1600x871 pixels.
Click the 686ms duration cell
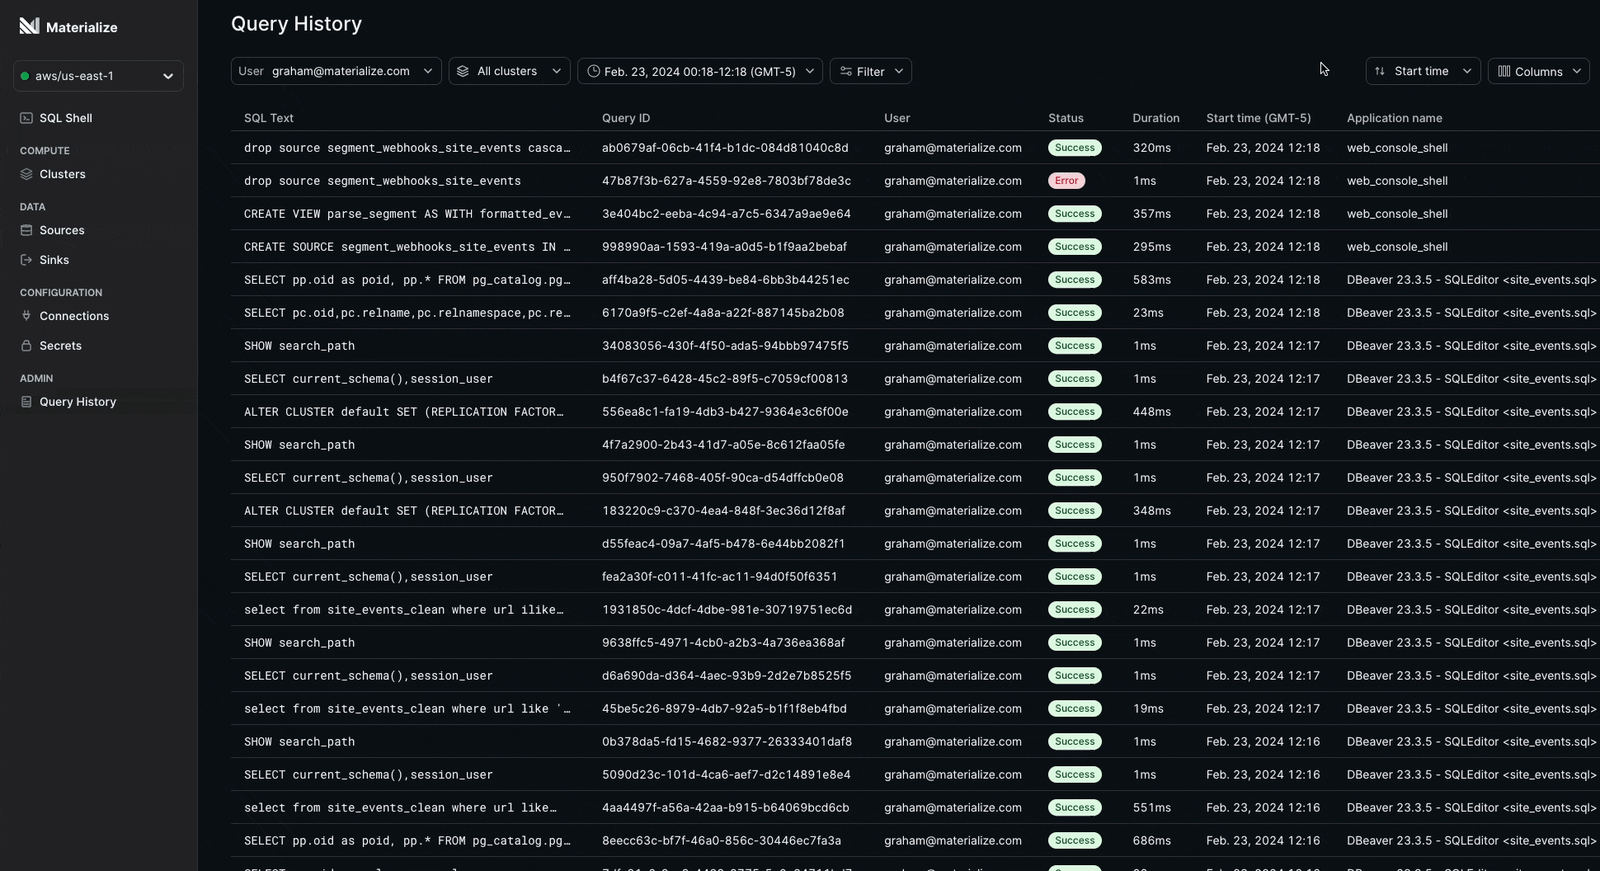pyautogui.click(x=1152, y=841)
